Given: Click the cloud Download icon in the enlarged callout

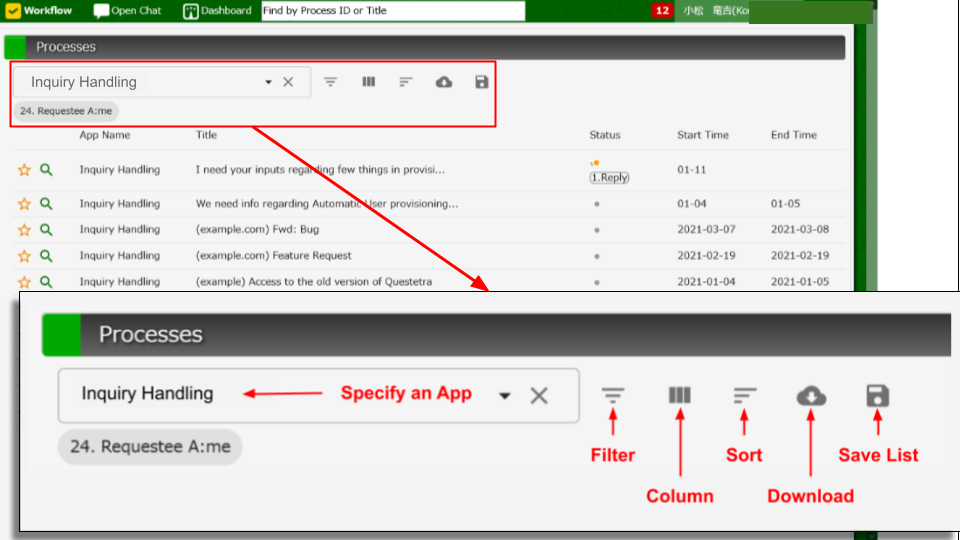Looking at the screenshot, I should point(811,396).
